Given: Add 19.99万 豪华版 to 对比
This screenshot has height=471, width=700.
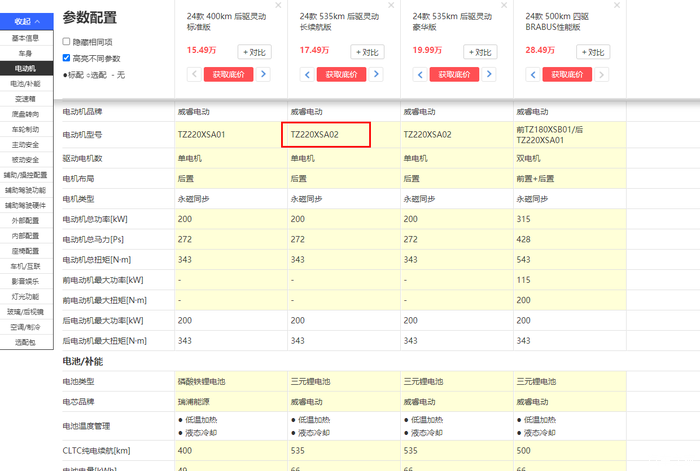Looking at the screenshot, I should (x=480, y=51).
